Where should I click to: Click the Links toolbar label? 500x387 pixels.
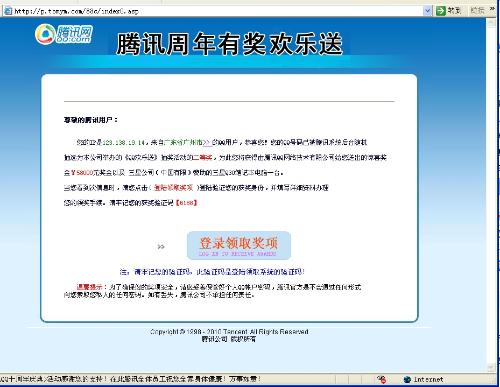click(x=477, y=11)
